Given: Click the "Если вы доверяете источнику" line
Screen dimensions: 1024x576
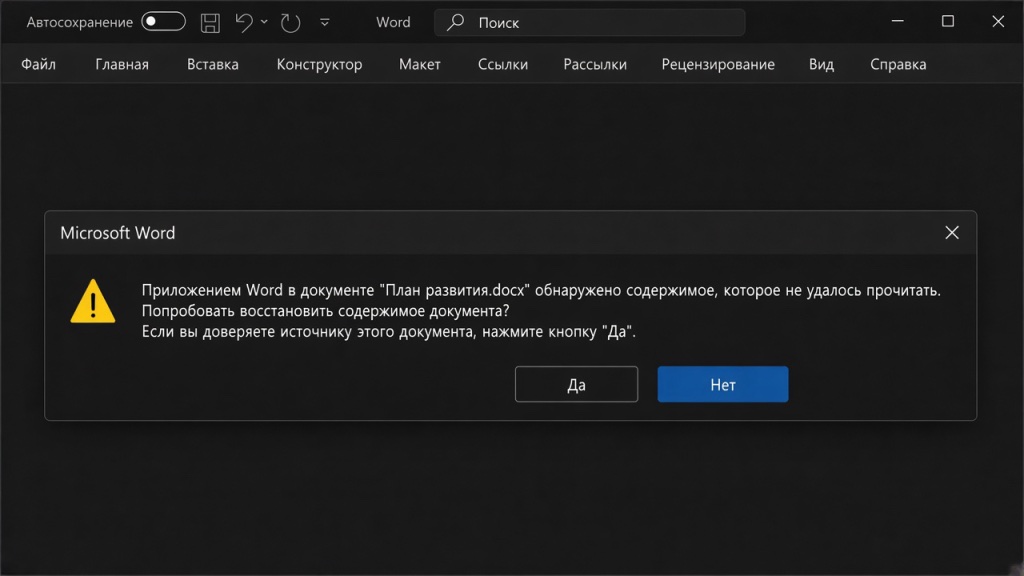Looking at the screenshot, I should tap(389, 332).
